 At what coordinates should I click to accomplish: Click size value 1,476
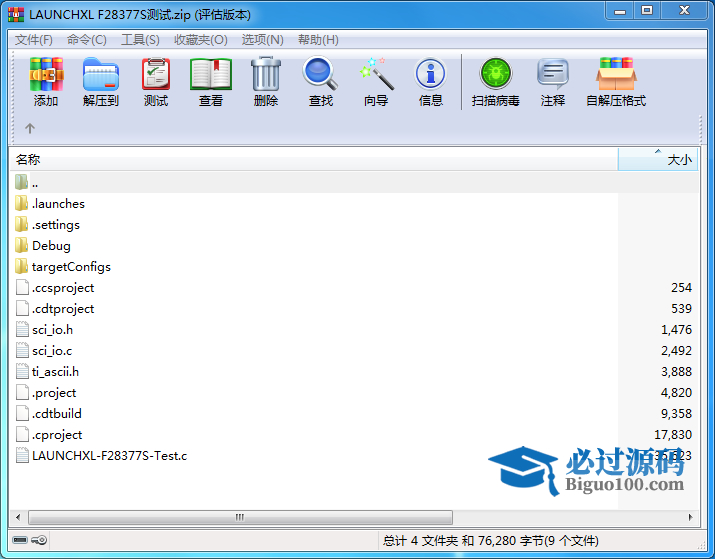point(676,330)
